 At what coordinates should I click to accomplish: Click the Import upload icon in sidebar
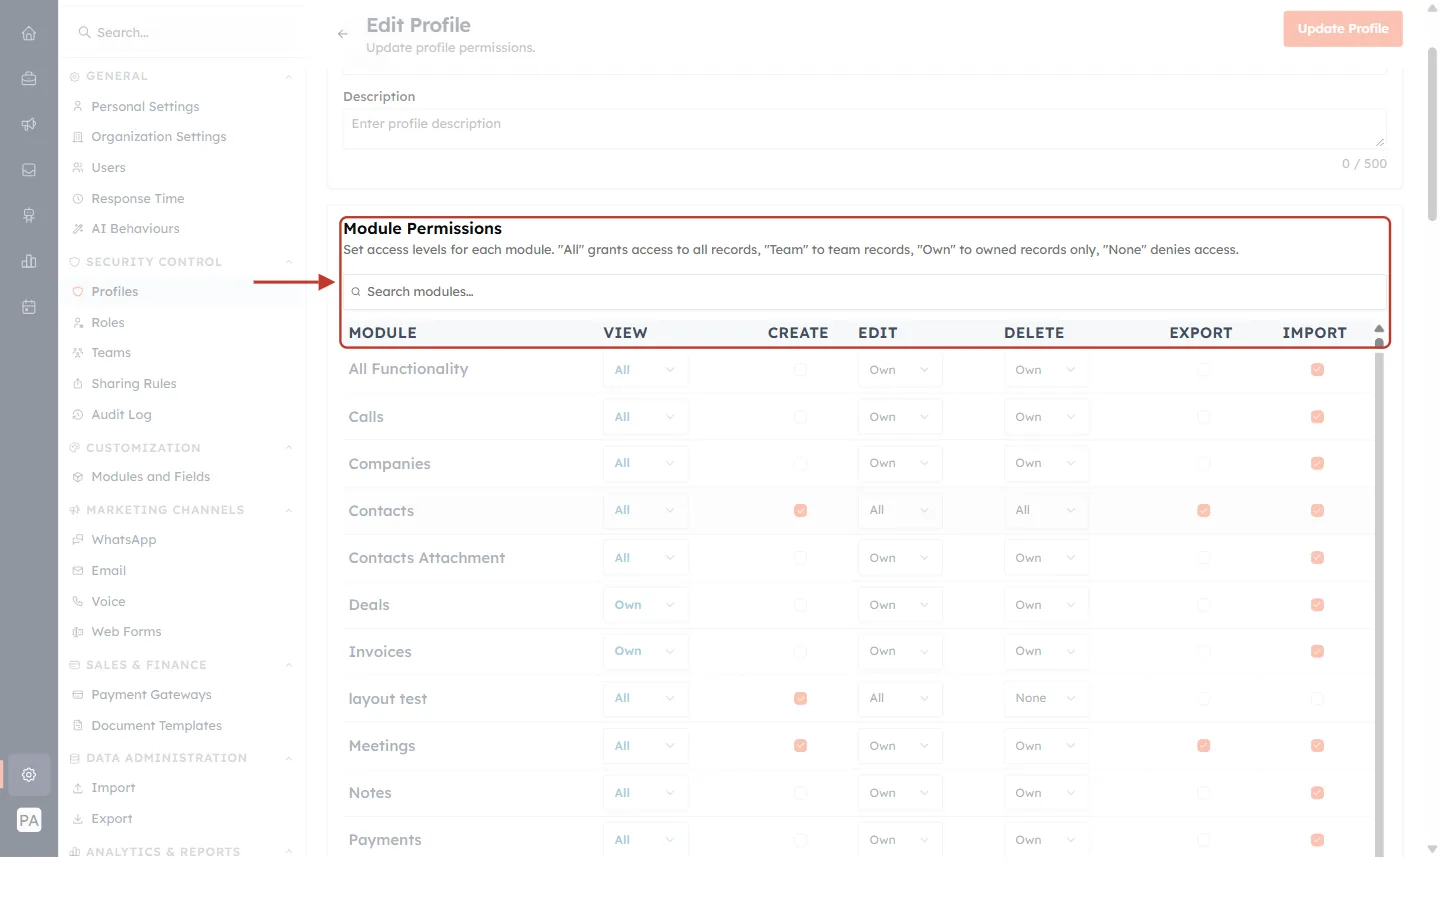[78, 788]
